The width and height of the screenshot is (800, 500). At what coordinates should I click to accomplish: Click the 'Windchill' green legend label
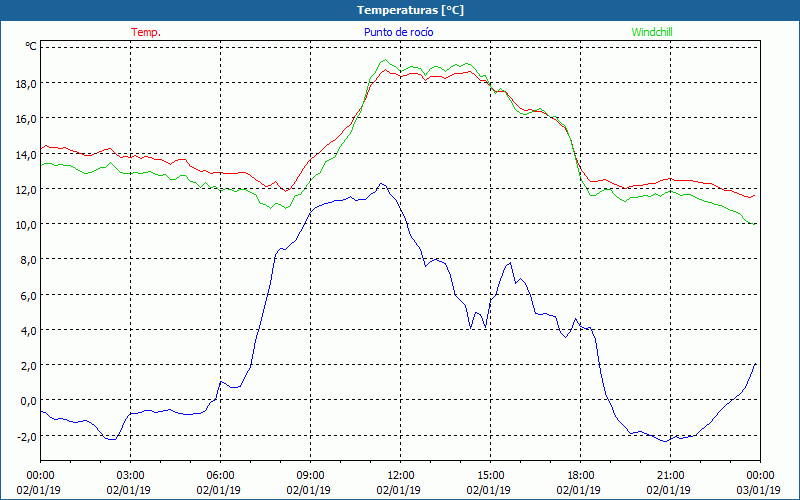(x=652, y=32)
